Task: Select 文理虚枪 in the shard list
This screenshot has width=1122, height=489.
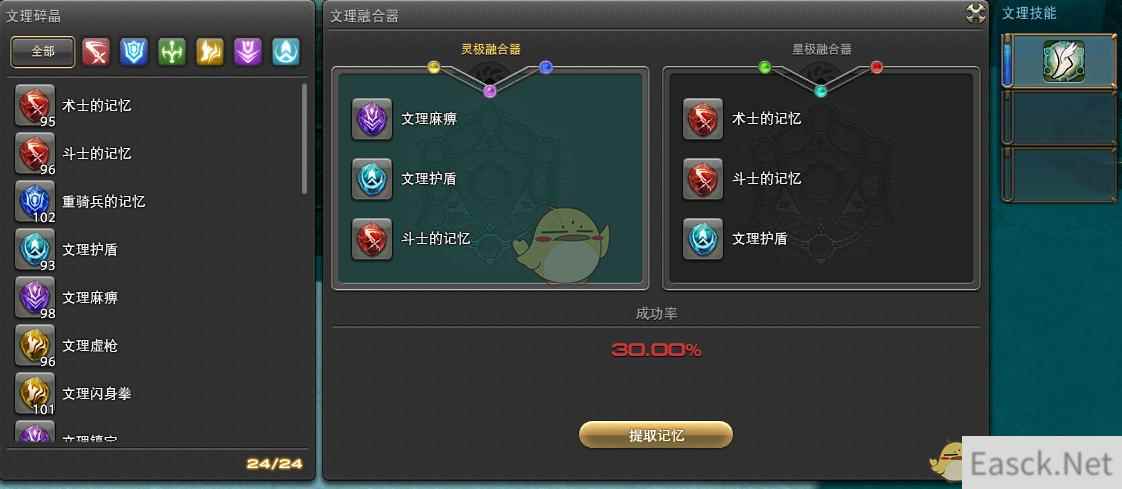Action: click(x=157, y=346)
